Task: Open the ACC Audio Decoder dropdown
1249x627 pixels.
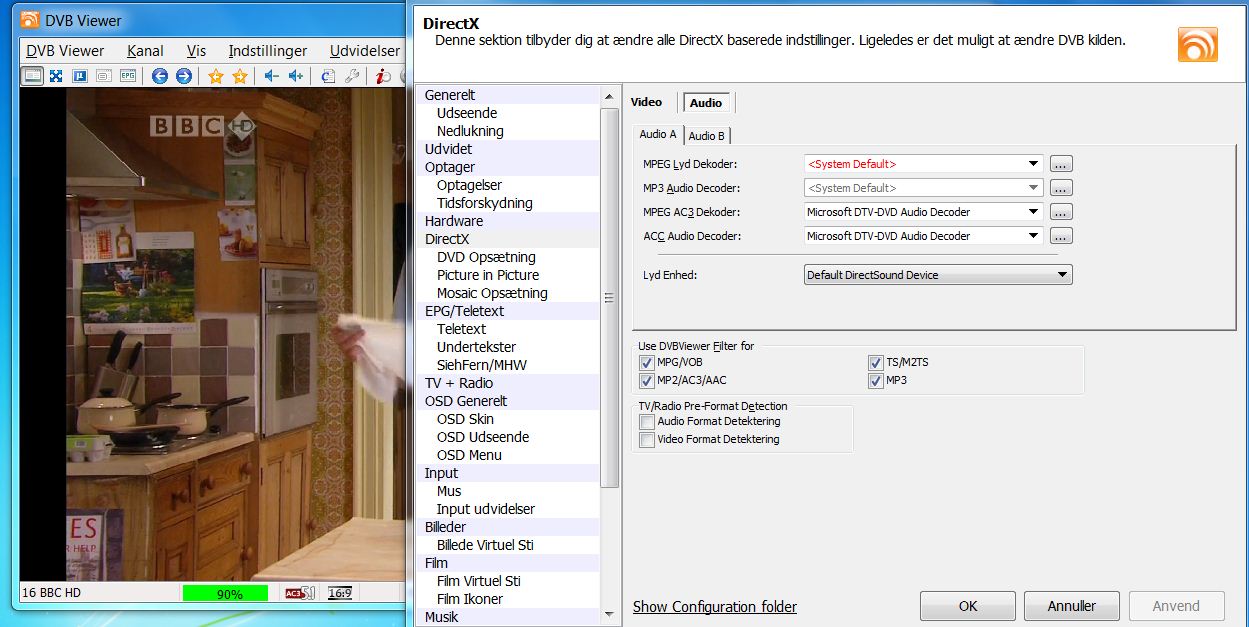Action: point(923,236)
